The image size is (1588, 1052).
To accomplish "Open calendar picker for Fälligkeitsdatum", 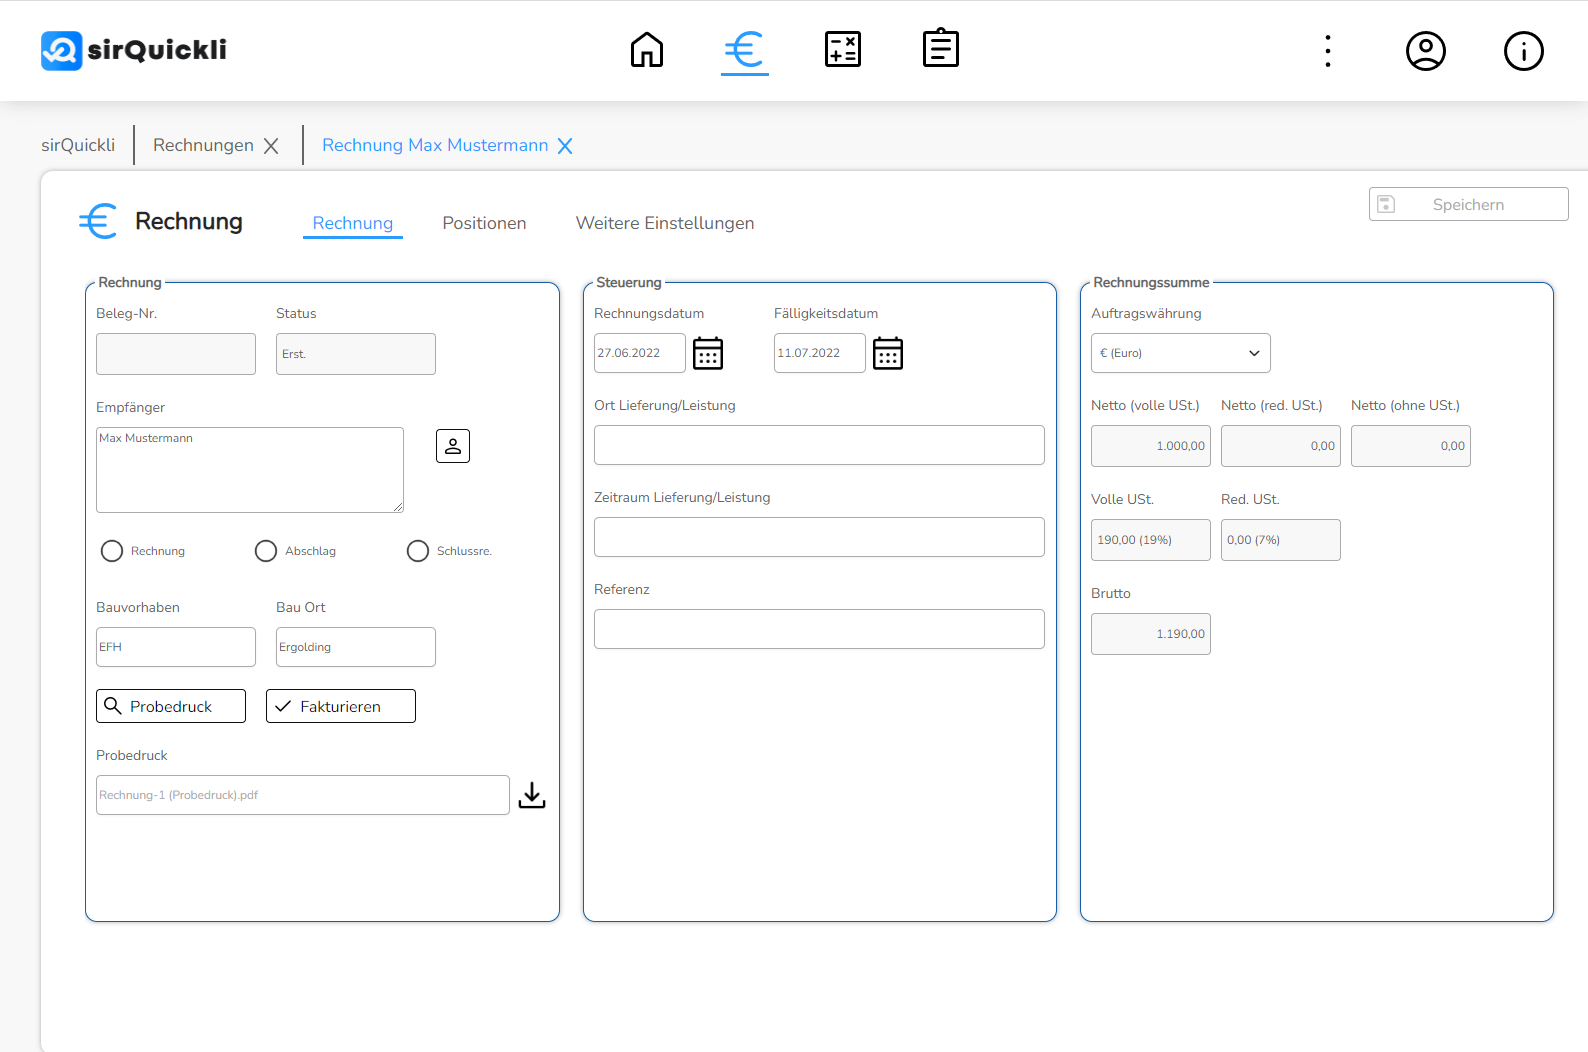I will [888, 353].
